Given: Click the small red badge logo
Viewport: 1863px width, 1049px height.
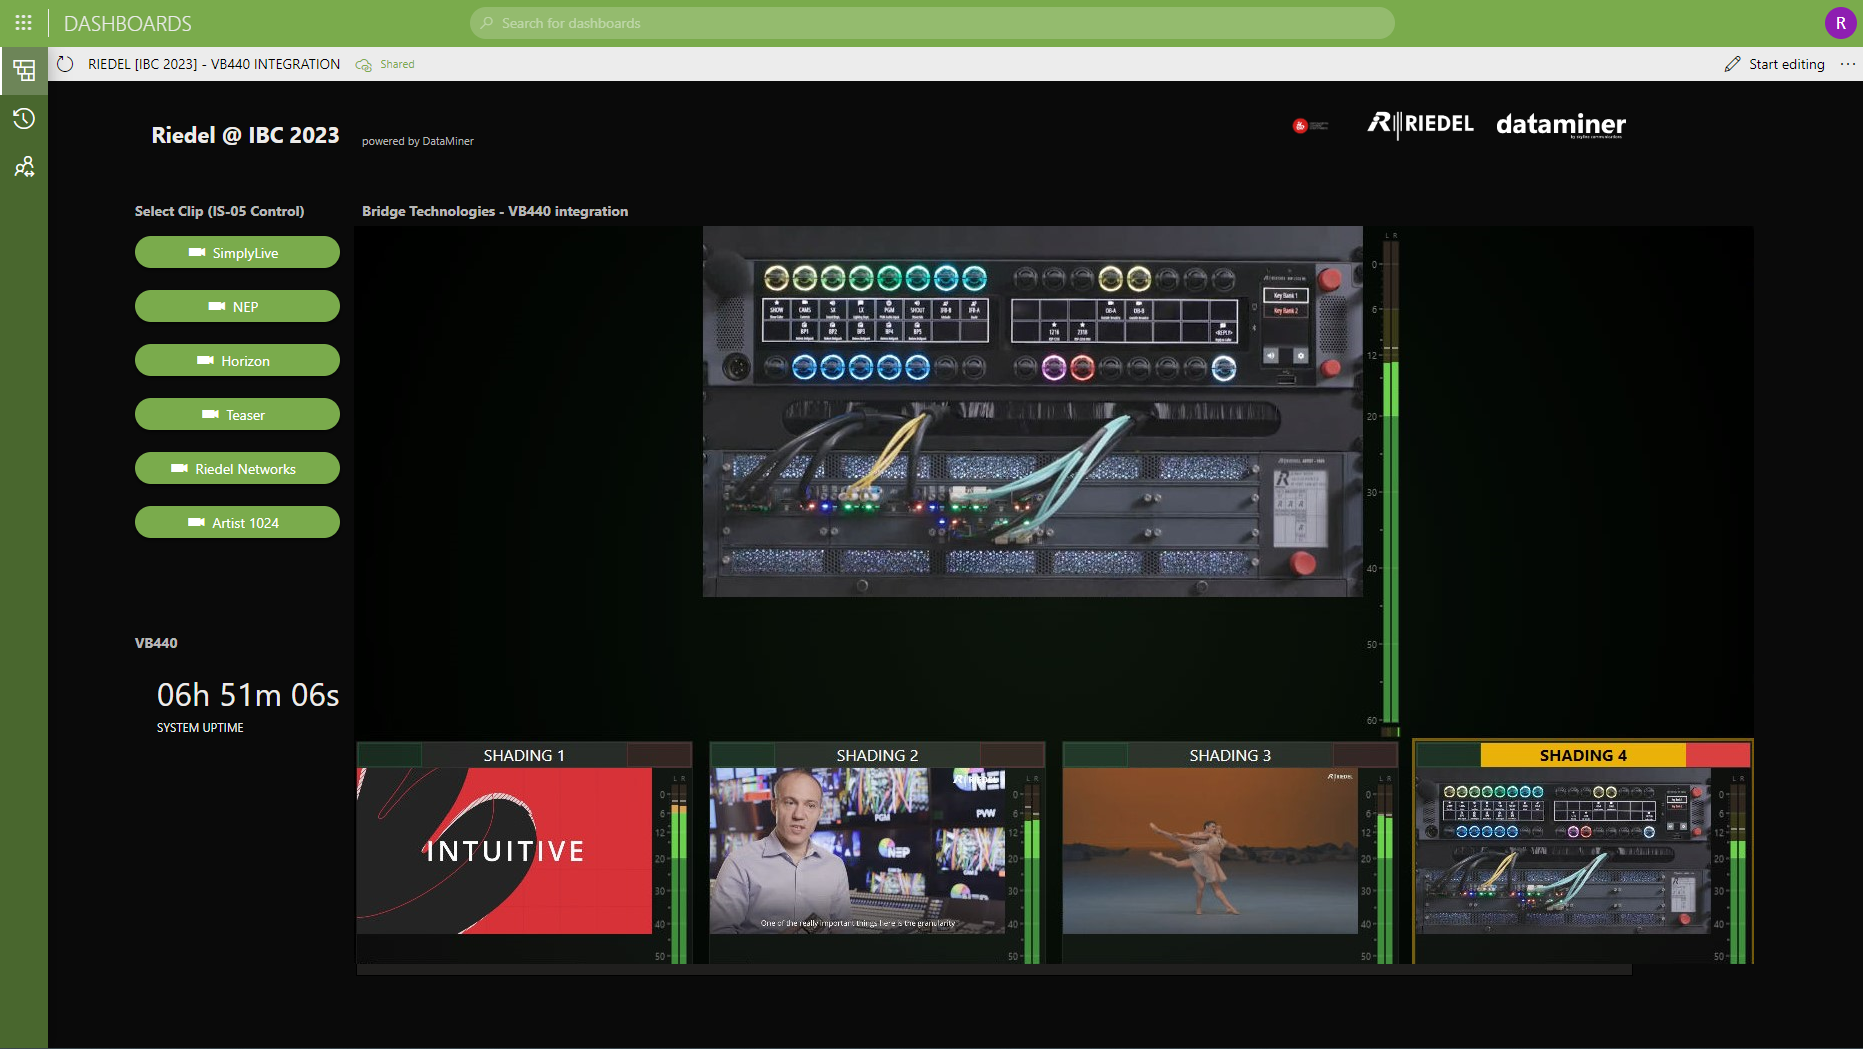Looking at the screenshot, I should coord(1310,126).
